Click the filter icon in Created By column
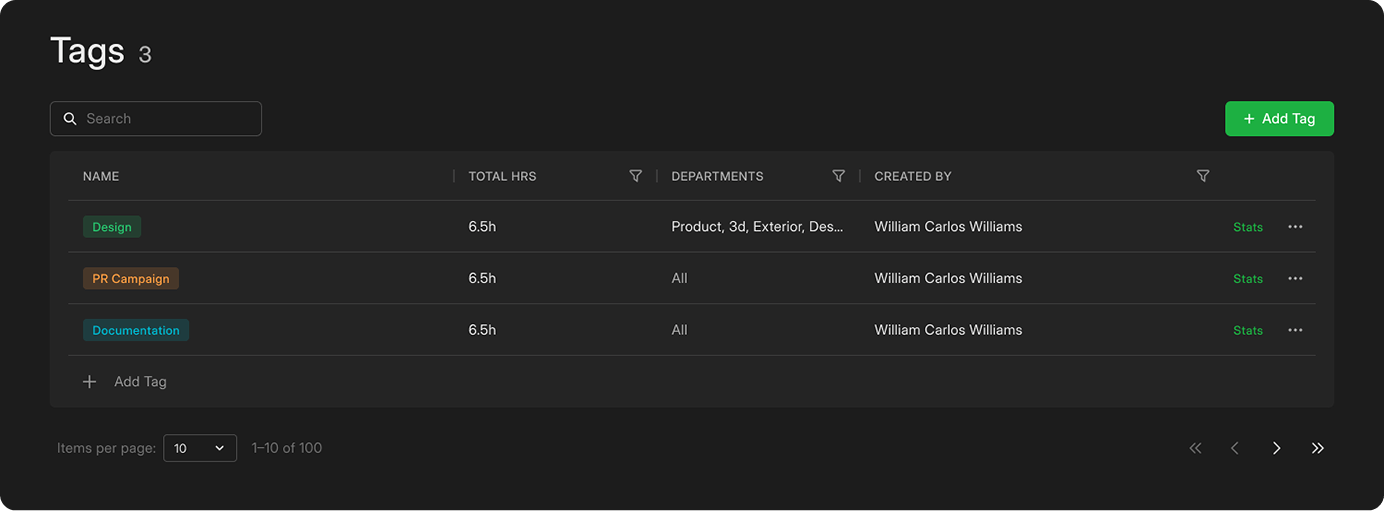 (x=1203, y=176)
